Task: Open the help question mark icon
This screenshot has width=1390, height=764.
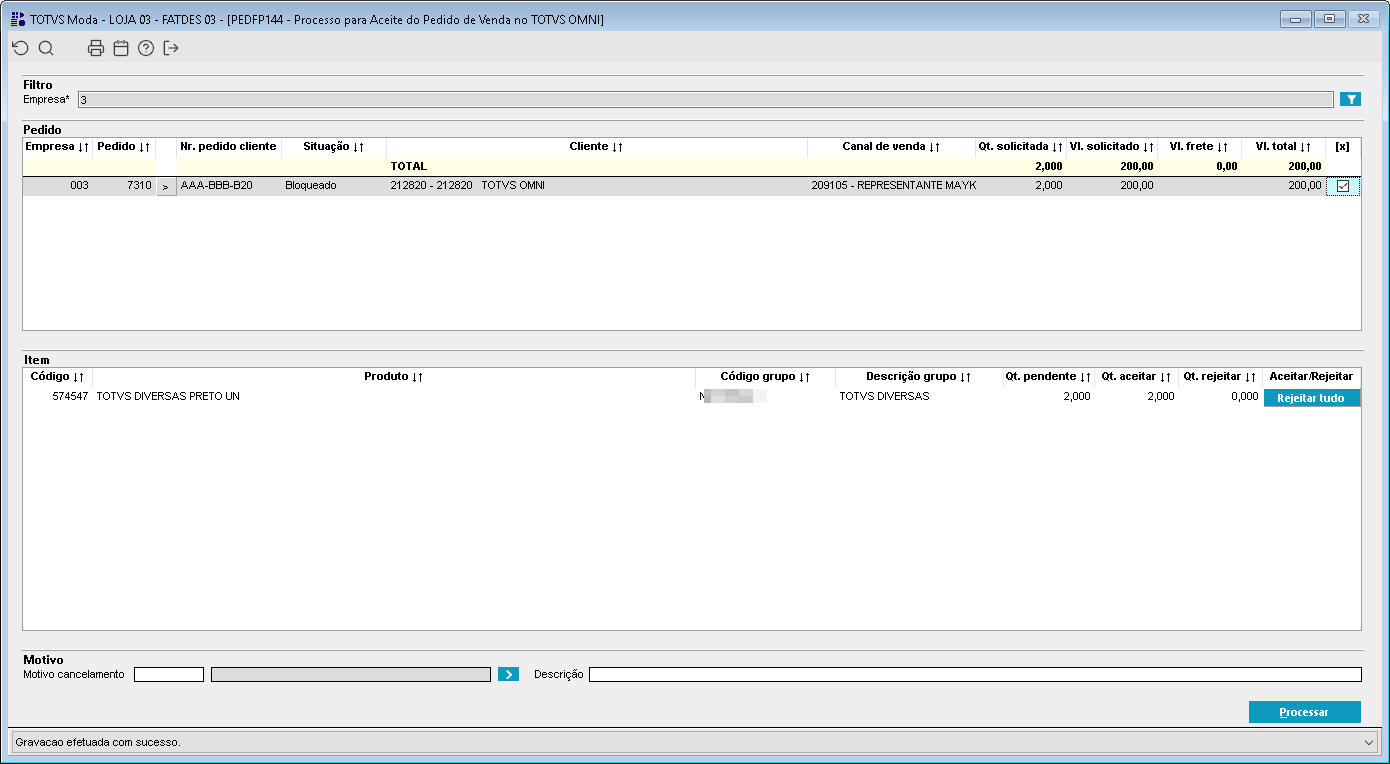Action: click(146, 48)
